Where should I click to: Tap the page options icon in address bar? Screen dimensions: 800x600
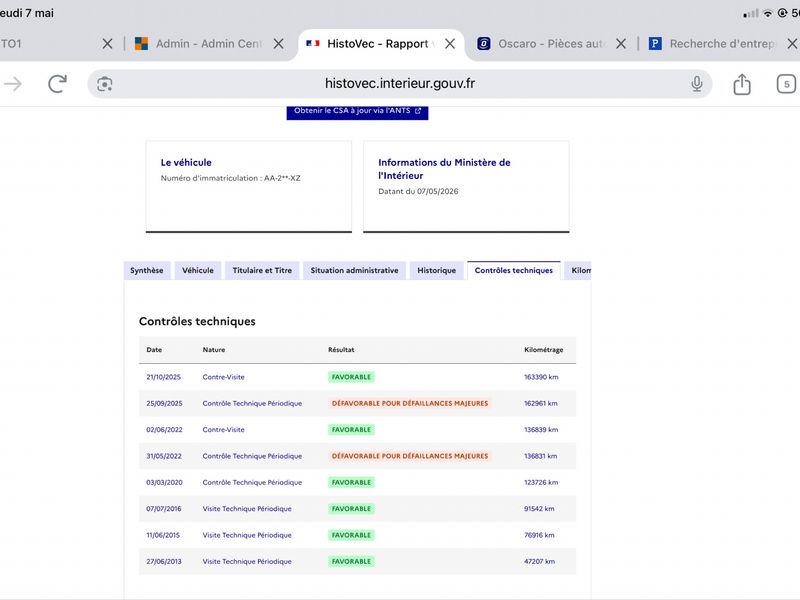coord(105,84)
